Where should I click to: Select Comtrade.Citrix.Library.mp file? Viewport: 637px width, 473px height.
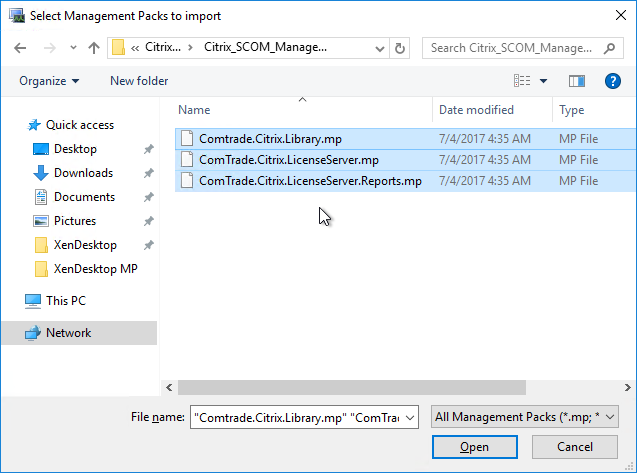(x=405, y=139)
